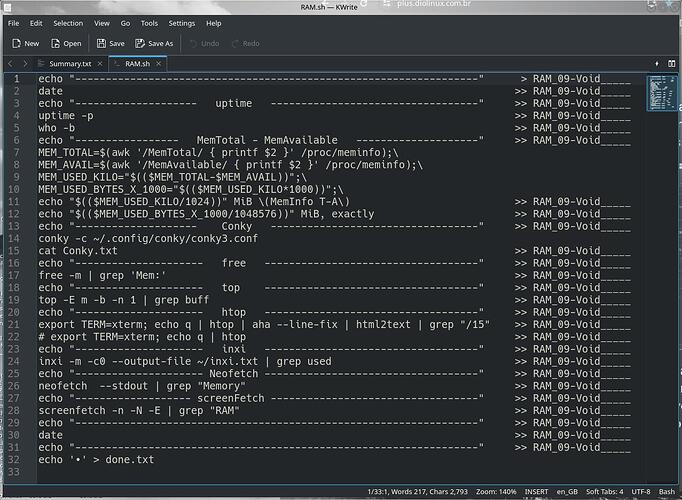Image resolution: width=682 pixels, height=500 pixels.
Task: Click the 'echo > done.txt' line
Action: coord(96,460)
